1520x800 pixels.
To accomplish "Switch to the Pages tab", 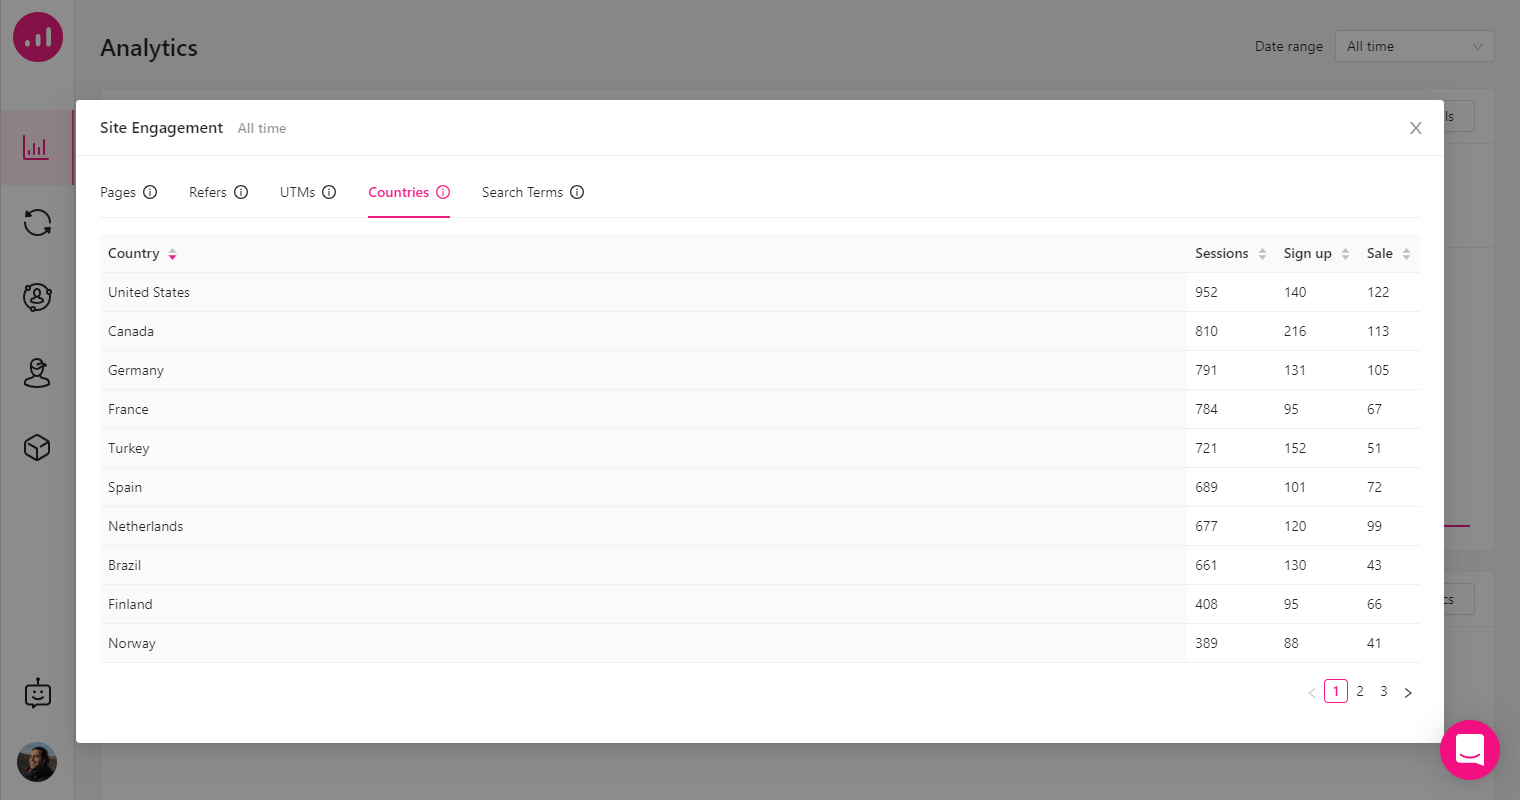I will (x=118, y=192).
